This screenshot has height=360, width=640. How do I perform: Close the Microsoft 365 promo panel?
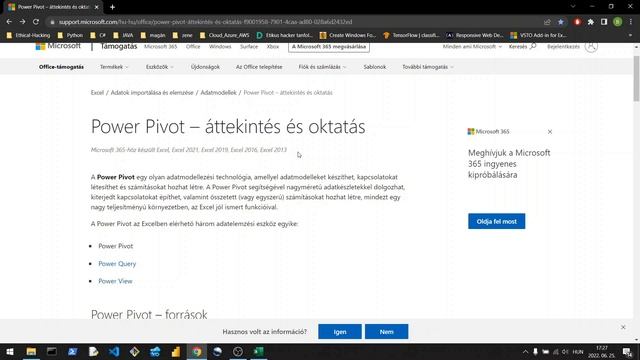pos(550,131)
